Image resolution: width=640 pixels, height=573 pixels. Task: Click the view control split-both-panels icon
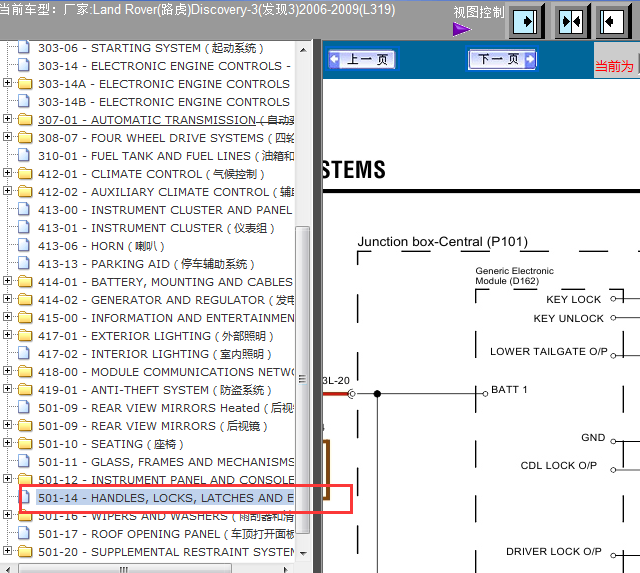[x=571, y=21]
